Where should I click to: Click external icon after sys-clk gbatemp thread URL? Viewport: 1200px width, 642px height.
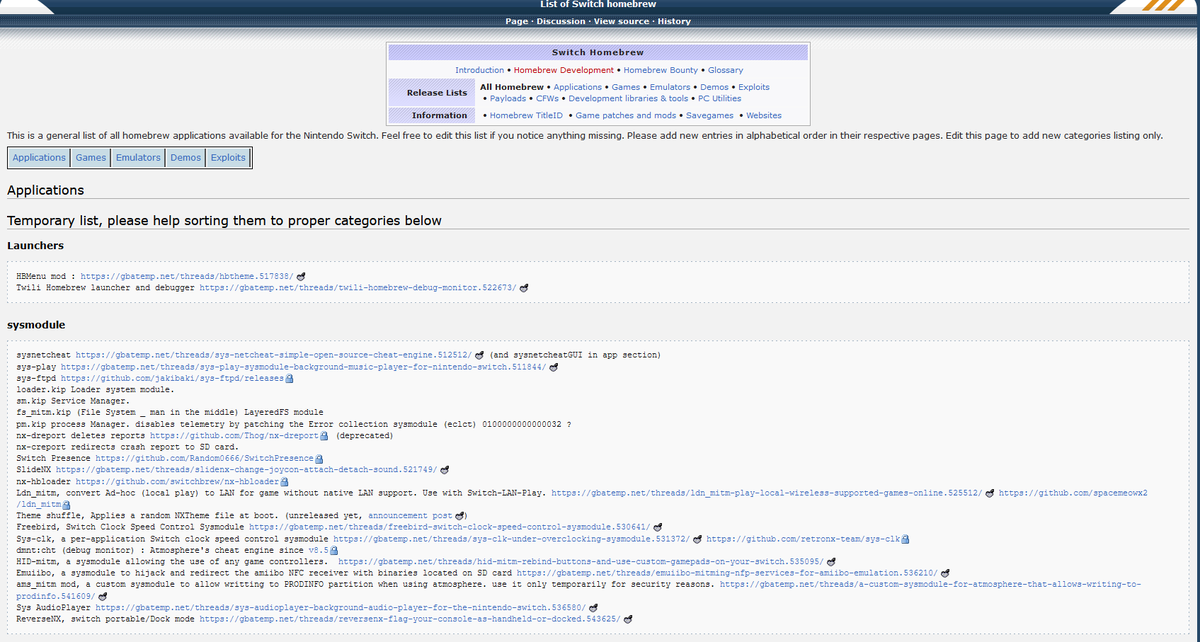700,538
